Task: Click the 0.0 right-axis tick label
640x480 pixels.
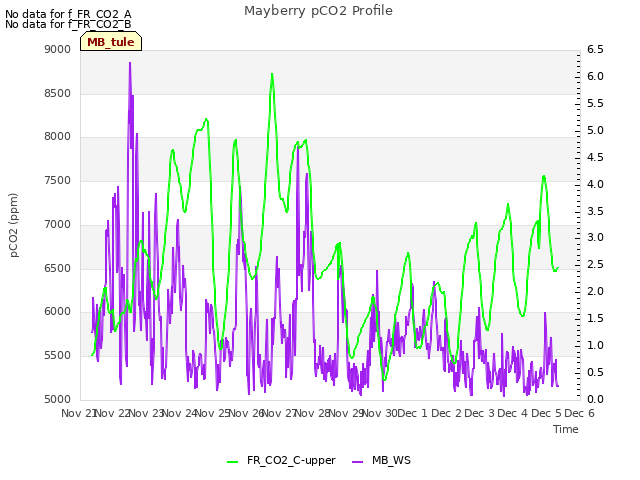Action: [595, 399]
